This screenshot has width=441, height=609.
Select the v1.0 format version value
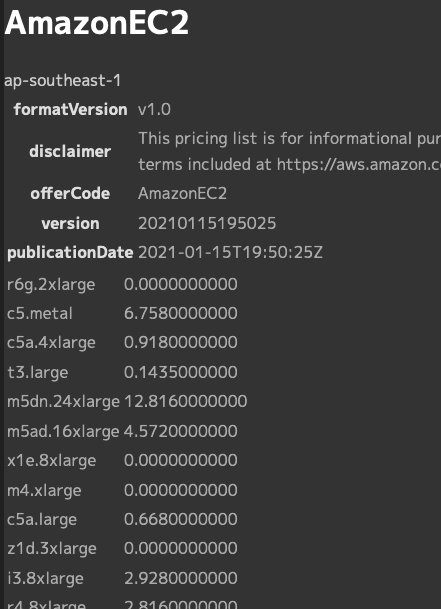click(154, 110)
